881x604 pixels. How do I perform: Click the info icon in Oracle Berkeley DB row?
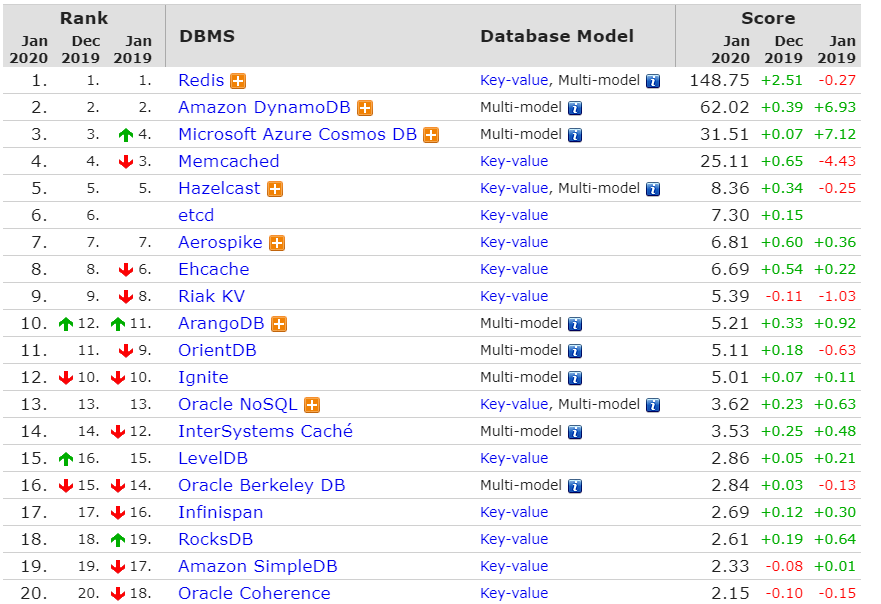coord(575,486)
